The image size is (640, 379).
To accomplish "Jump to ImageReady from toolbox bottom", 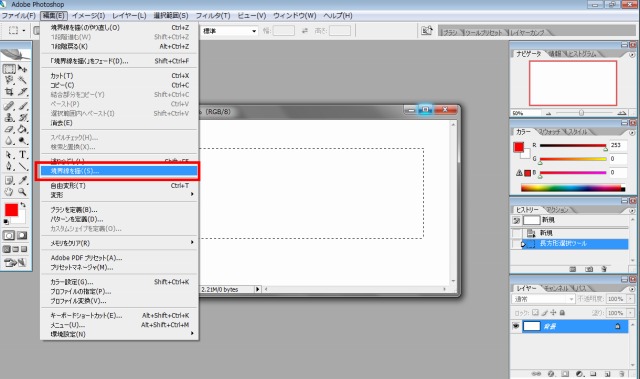I will click(x=15, y=263).
